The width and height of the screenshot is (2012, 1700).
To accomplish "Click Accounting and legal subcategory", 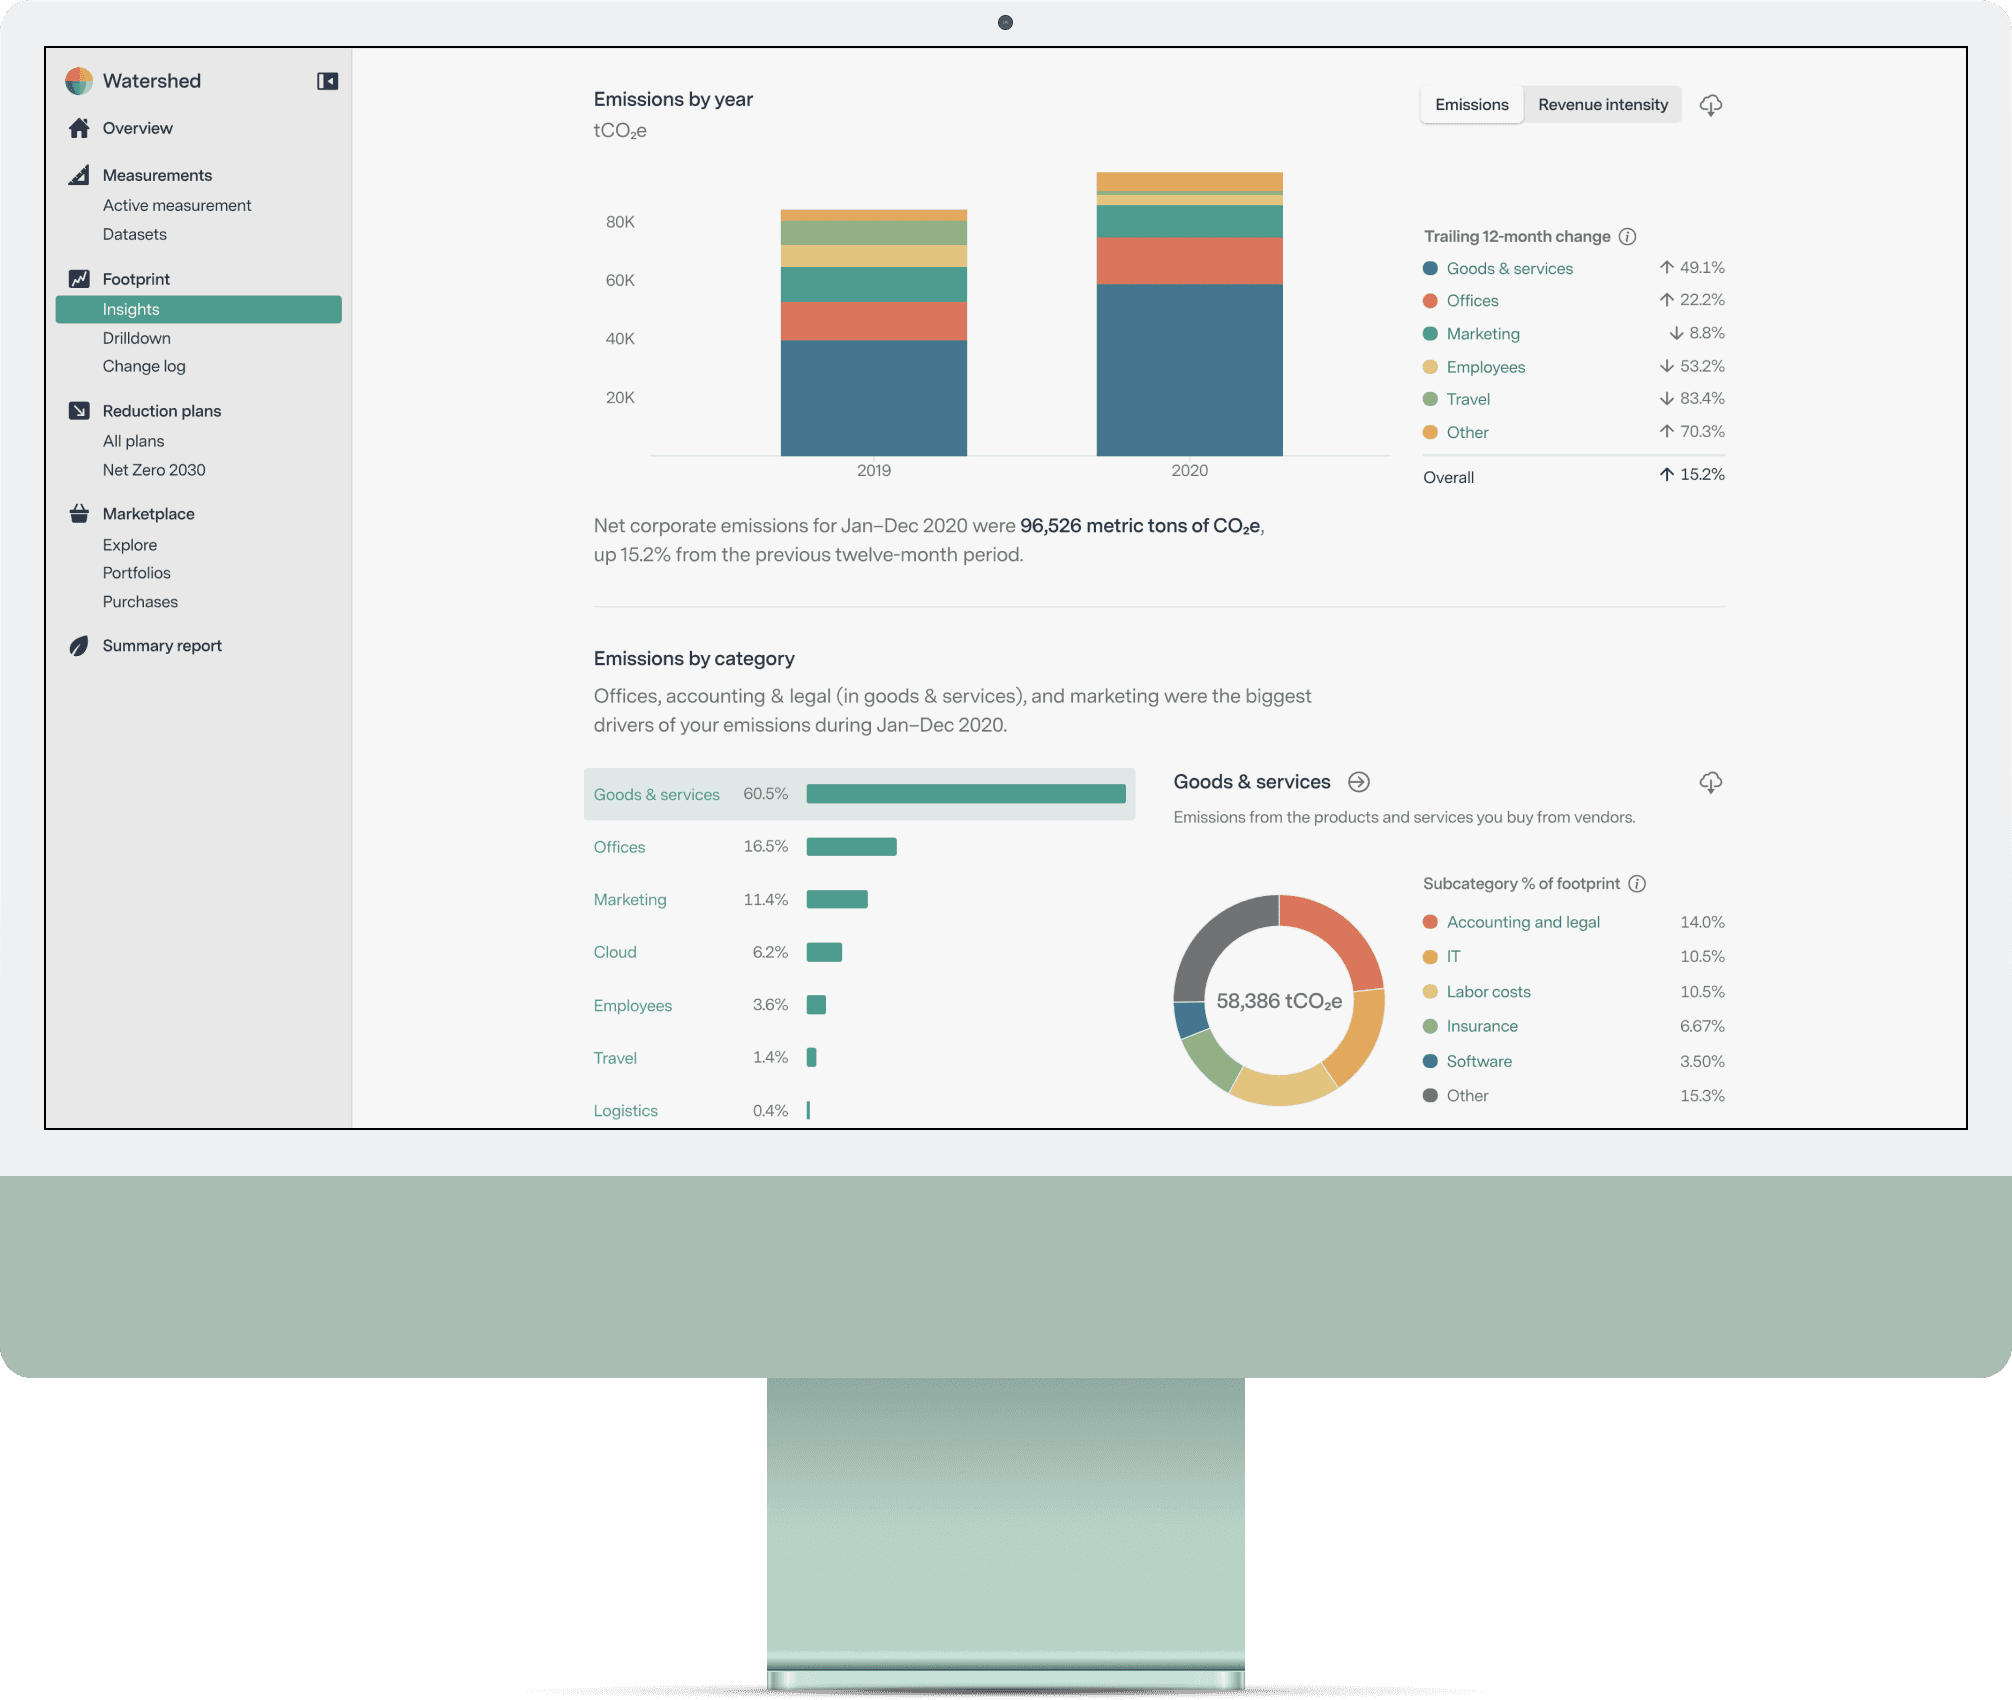I will tap(1523, 922).
